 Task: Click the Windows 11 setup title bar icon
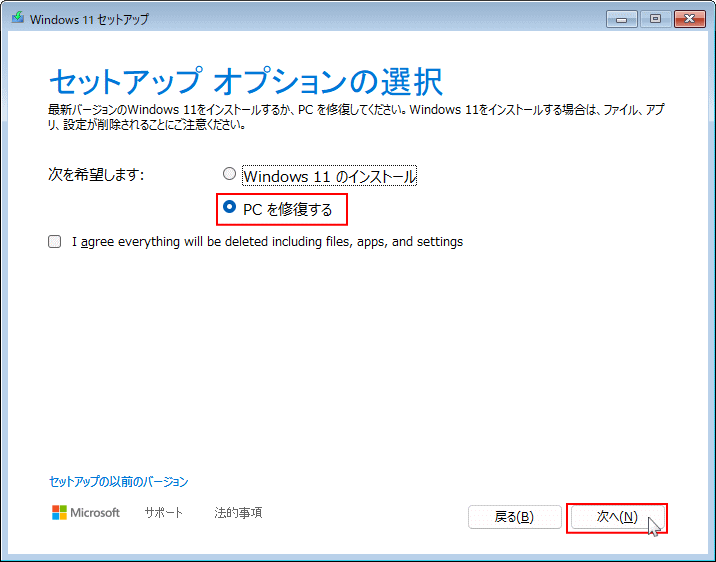click(18, 18)
